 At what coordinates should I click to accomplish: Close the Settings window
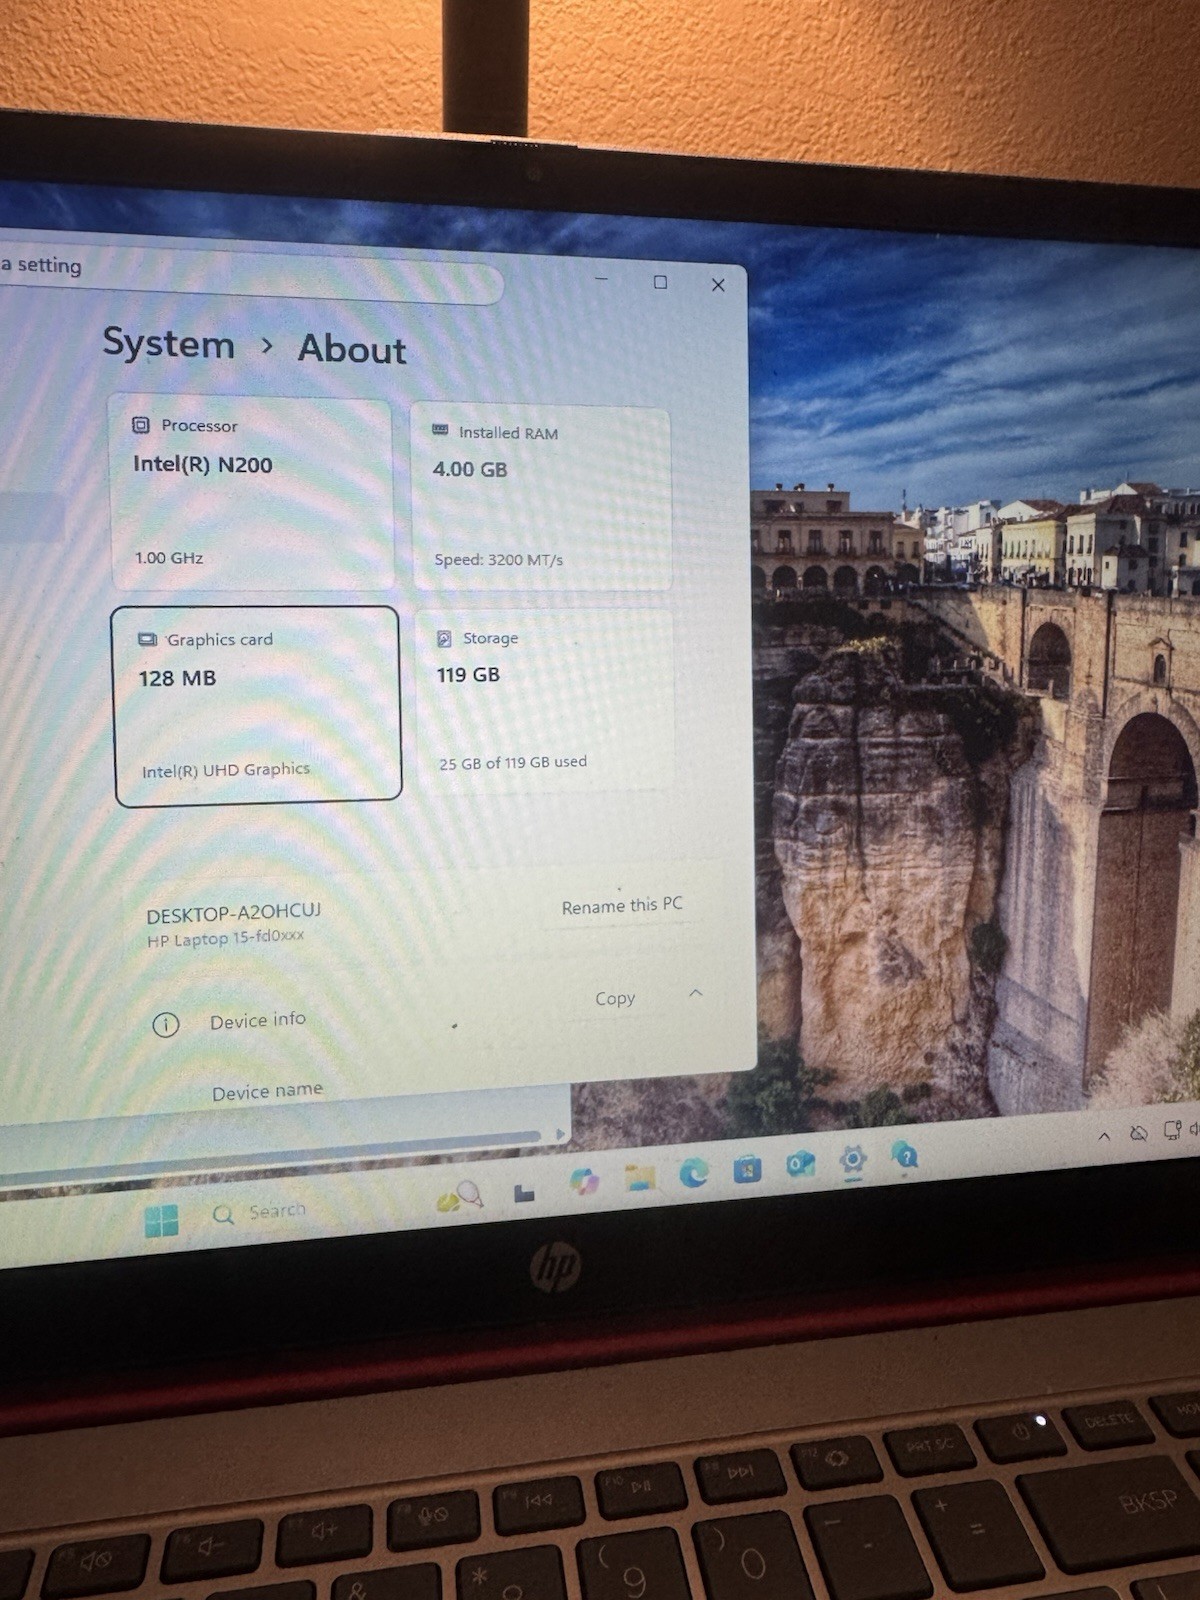coord(718,285)
